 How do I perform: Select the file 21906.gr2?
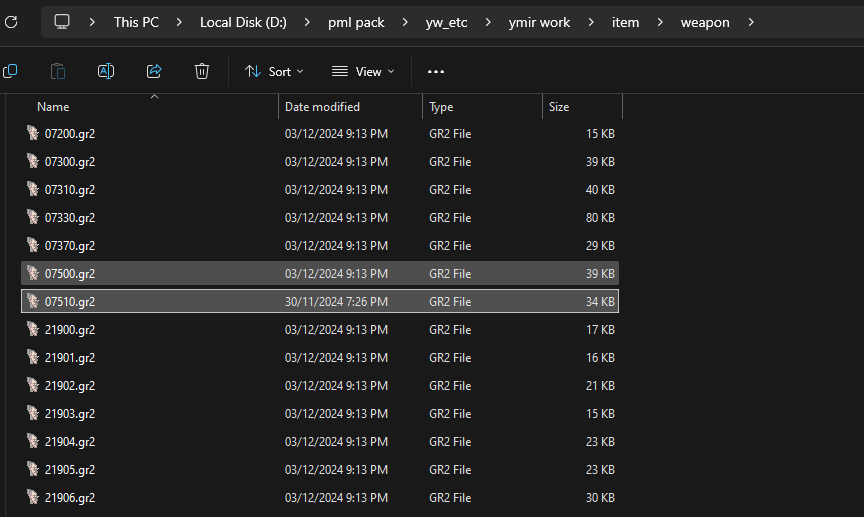pos(70,497)
